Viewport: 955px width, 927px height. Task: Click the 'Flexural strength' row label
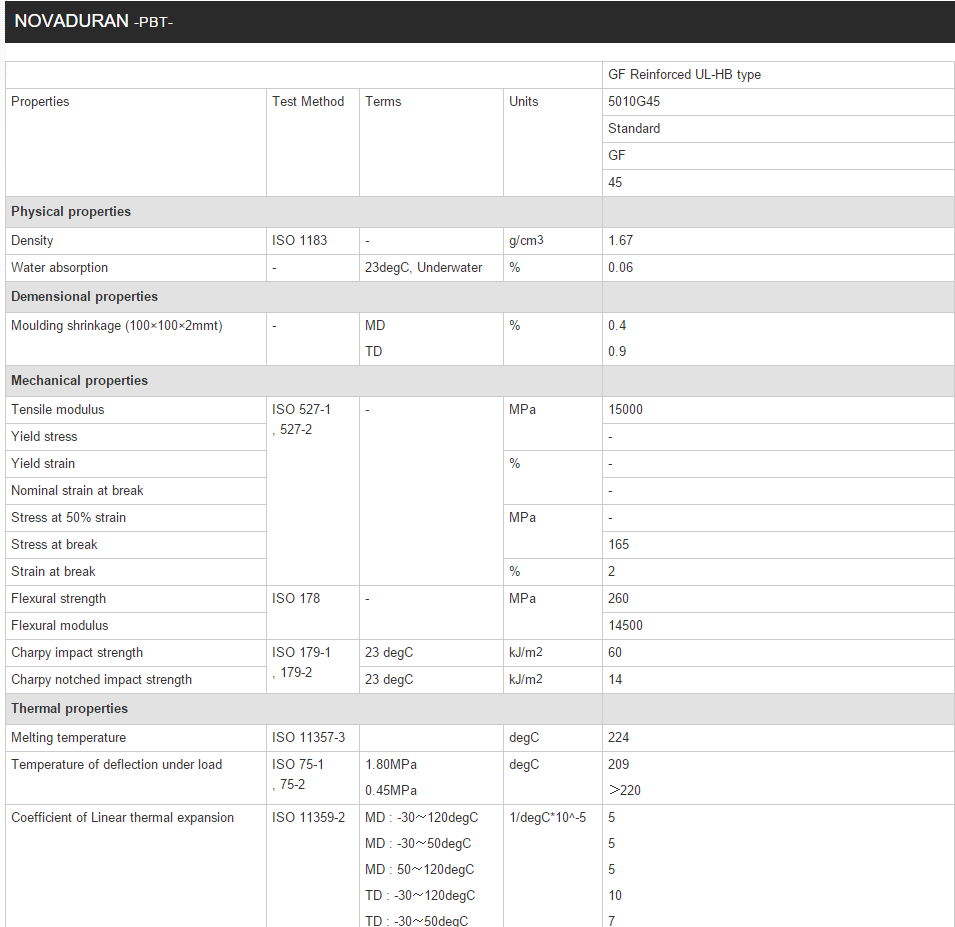point(58,599)
